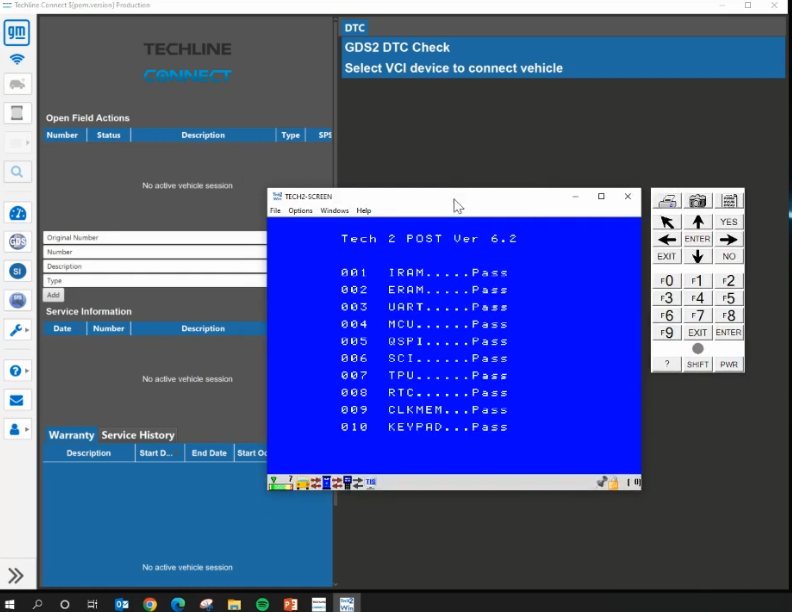Click the Type input field
This screenshot has height=612, width=792.
point(155,280)
